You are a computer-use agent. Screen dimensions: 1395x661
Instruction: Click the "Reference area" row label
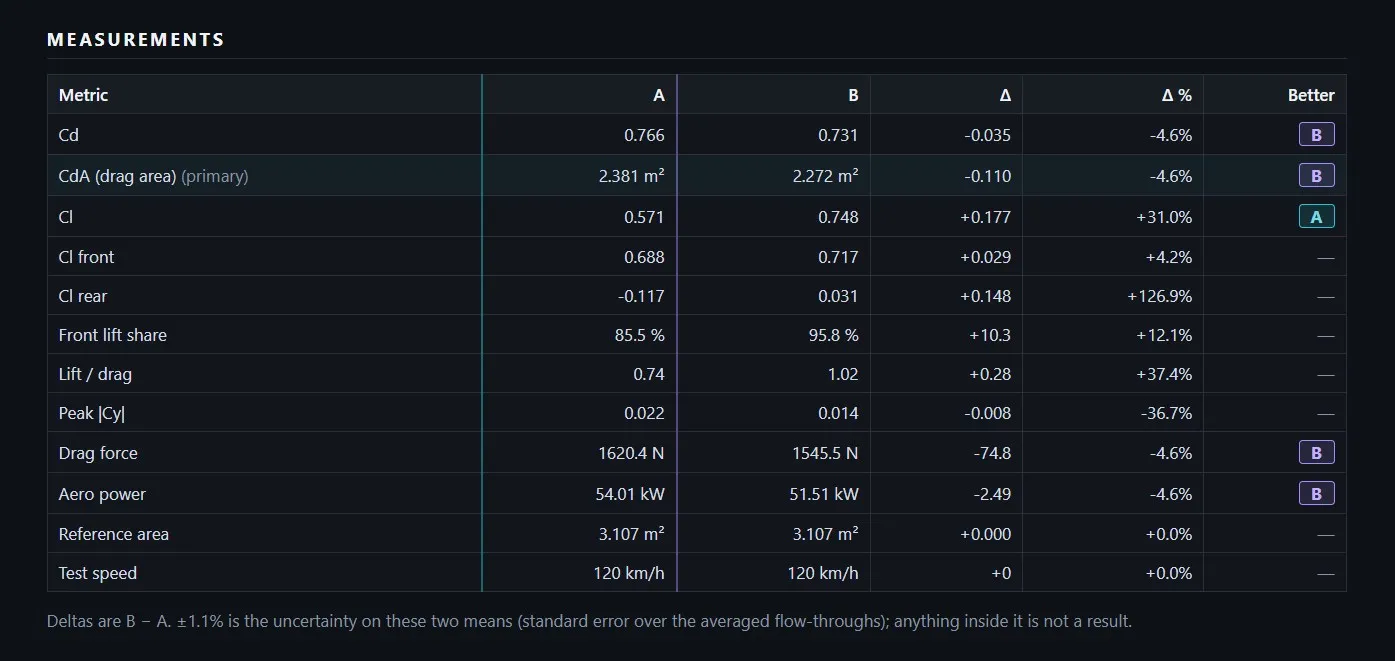[x=114, y=534]
